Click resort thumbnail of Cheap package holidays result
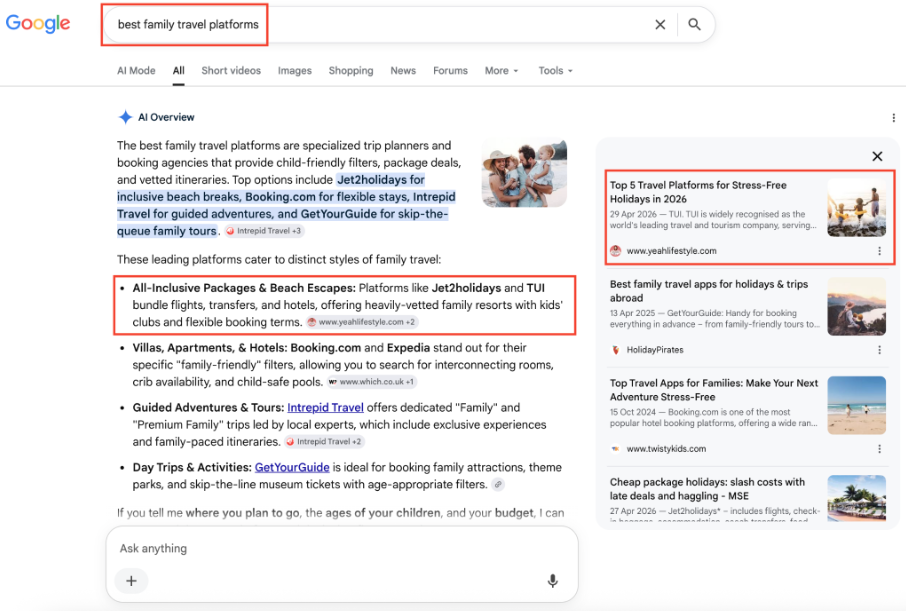This screenshot has width=906, height=611. click(x=856, y=498)
